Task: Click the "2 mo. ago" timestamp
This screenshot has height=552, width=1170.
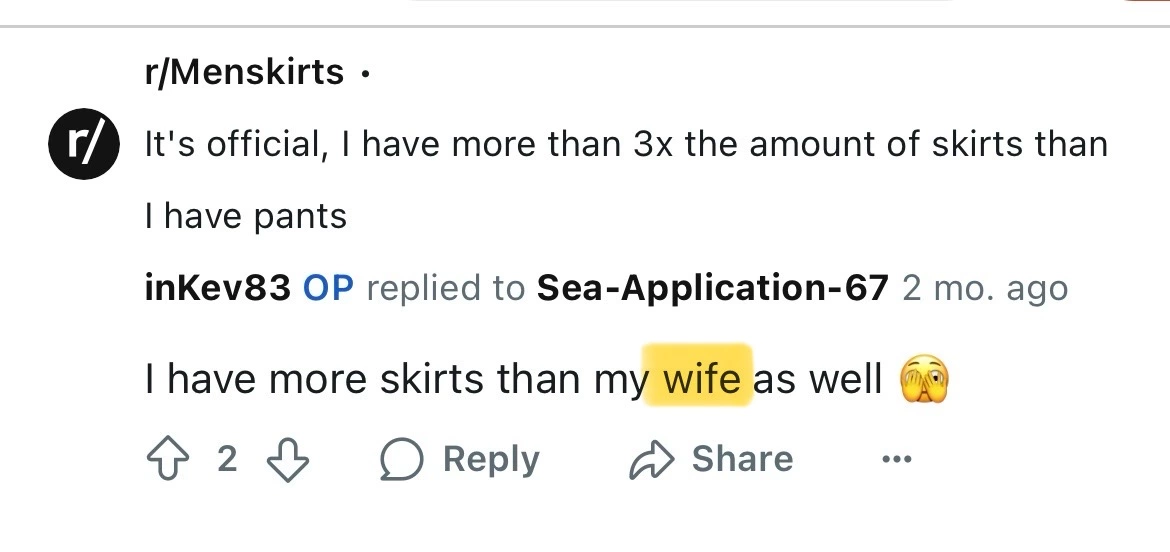Action: [x=985, y=288]
